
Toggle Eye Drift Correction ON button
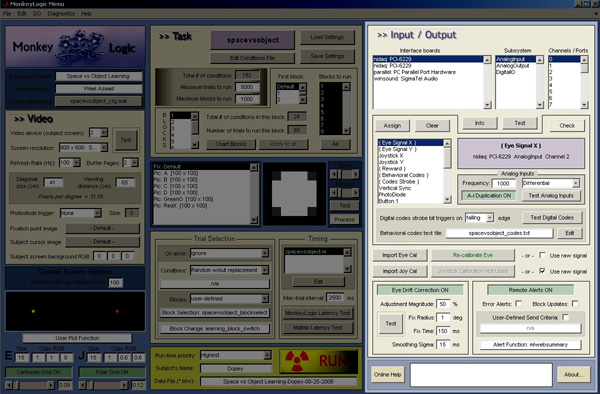(420, 290)
